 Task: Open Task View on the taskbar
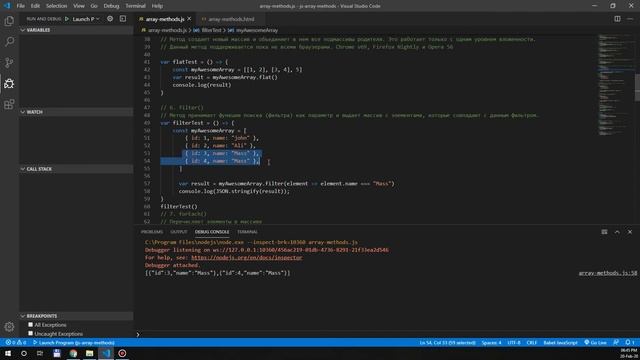point(40,353)
